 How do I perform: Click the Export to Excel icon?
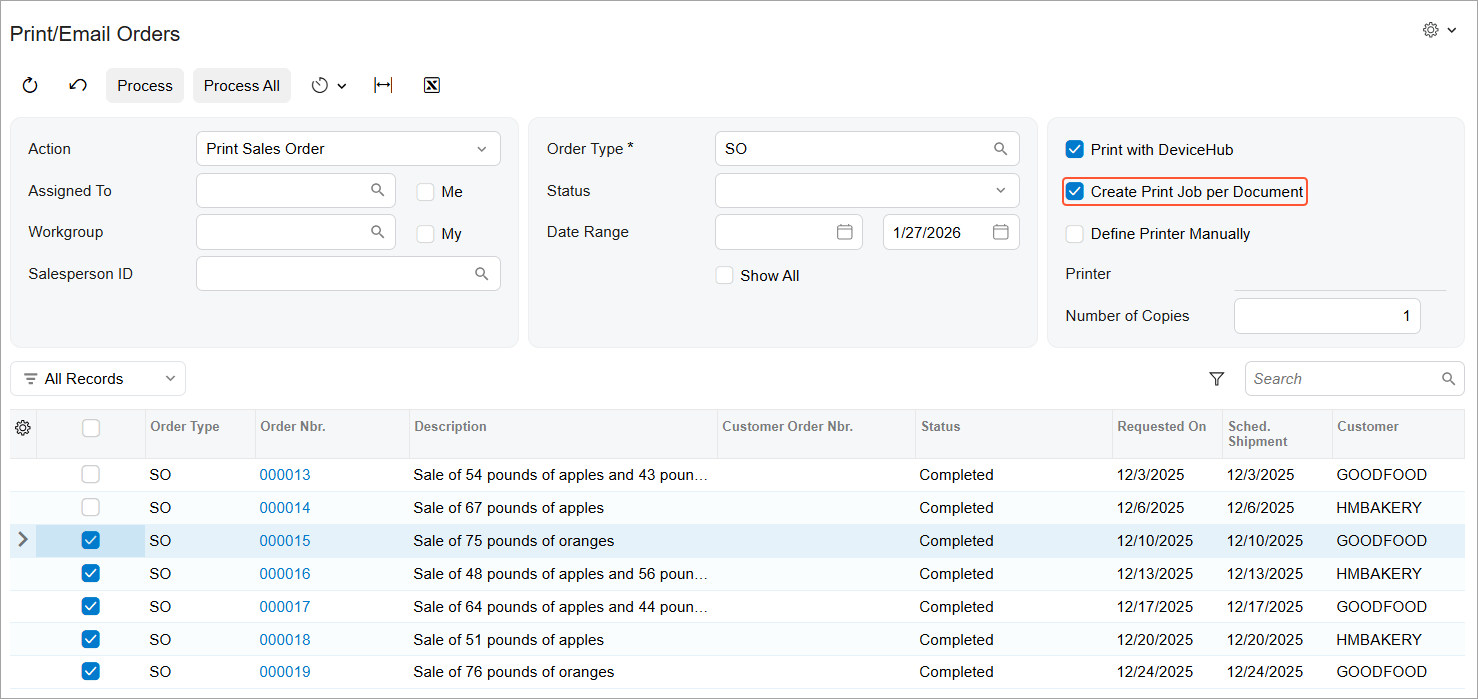(x=432, y=86)
